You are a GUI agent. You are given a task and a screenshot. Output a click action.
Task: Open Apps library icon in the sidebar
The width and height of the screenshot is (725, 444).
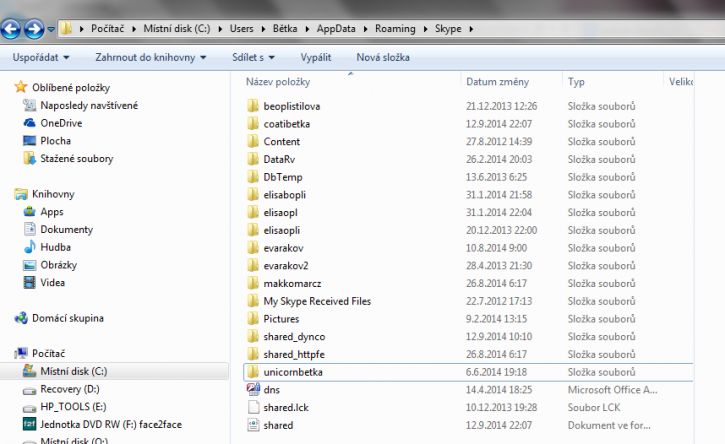pos(29,211)
